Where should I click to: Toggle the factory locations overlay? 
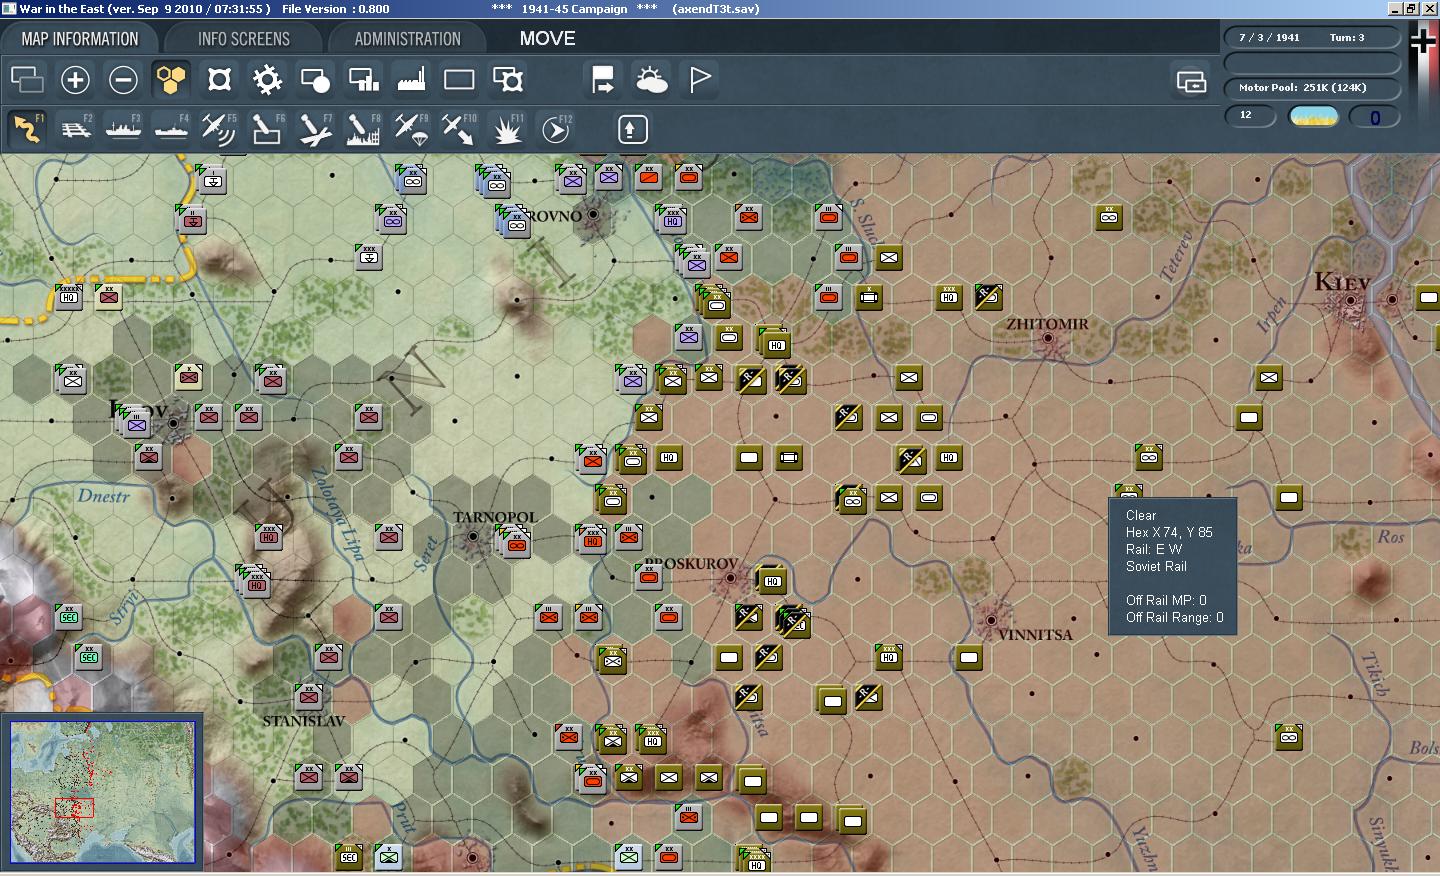411,79
